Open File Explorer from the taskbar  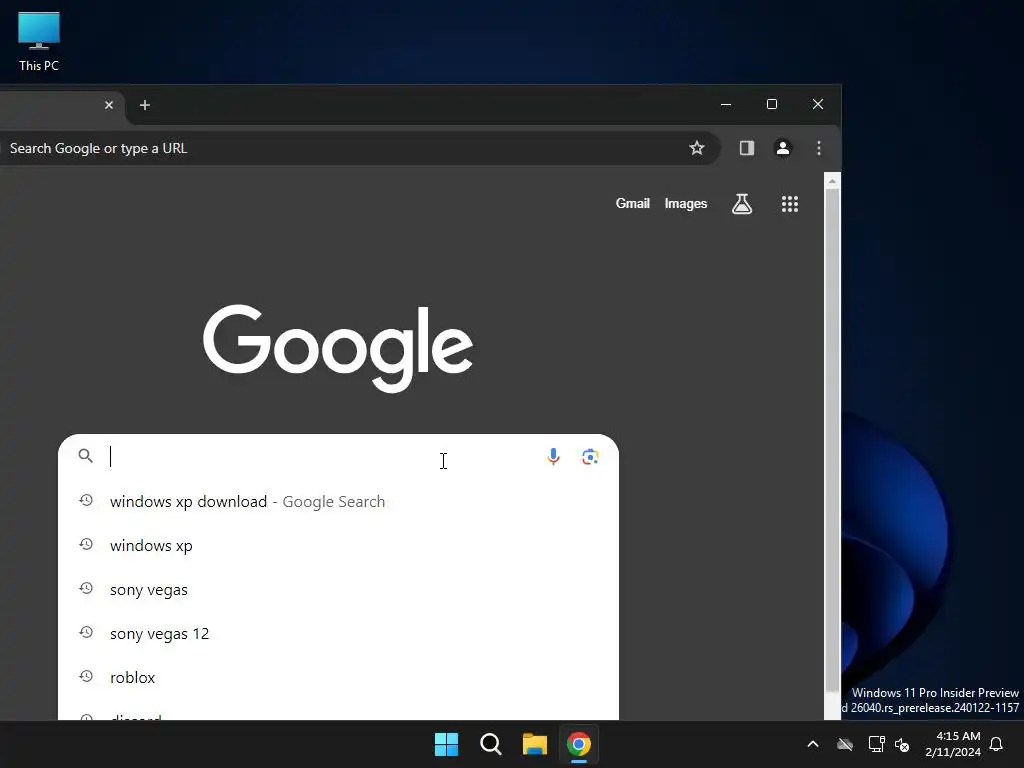coord(534,744)
